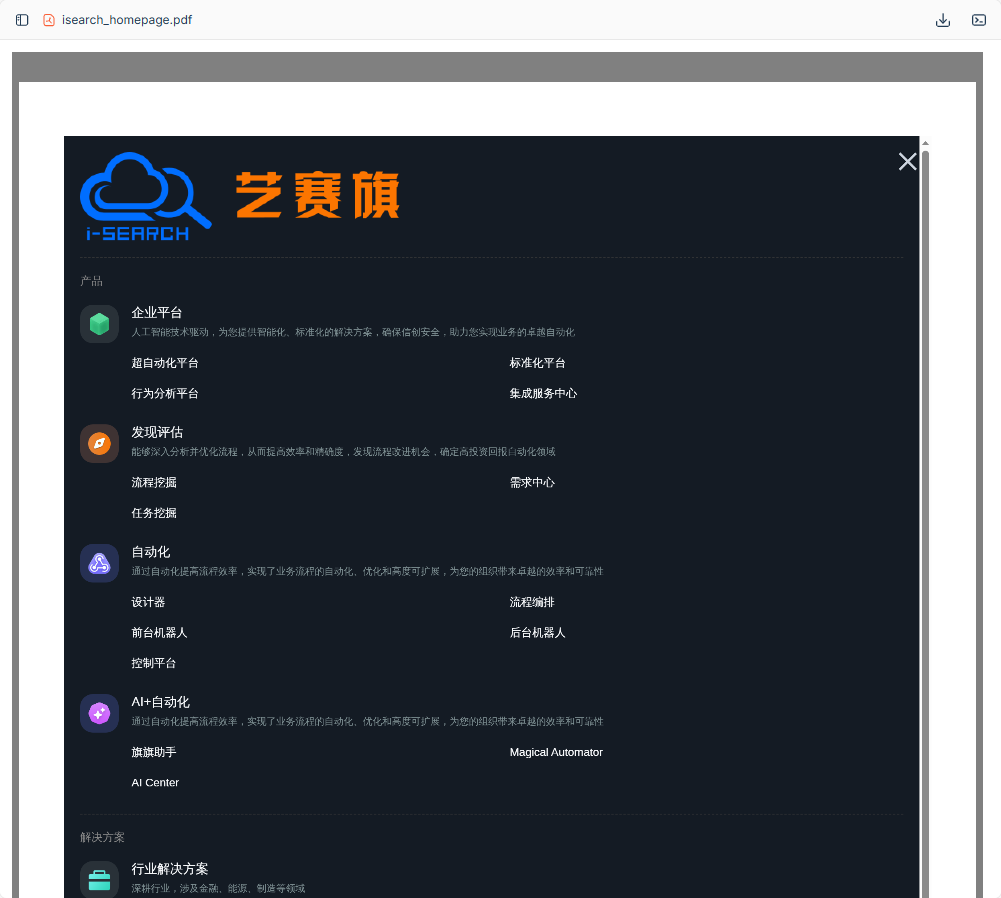The height and width of the screenshot is (898, 1001).
Task: Click the 深耕行业 description text
Action: pos(218,888)
